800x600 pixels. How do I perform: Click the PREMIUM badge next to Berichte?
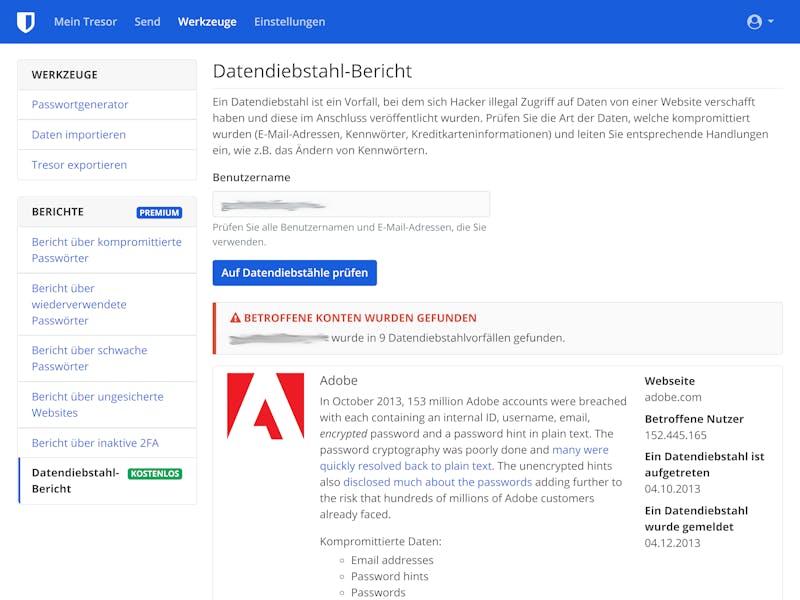(x=159, y=213)
